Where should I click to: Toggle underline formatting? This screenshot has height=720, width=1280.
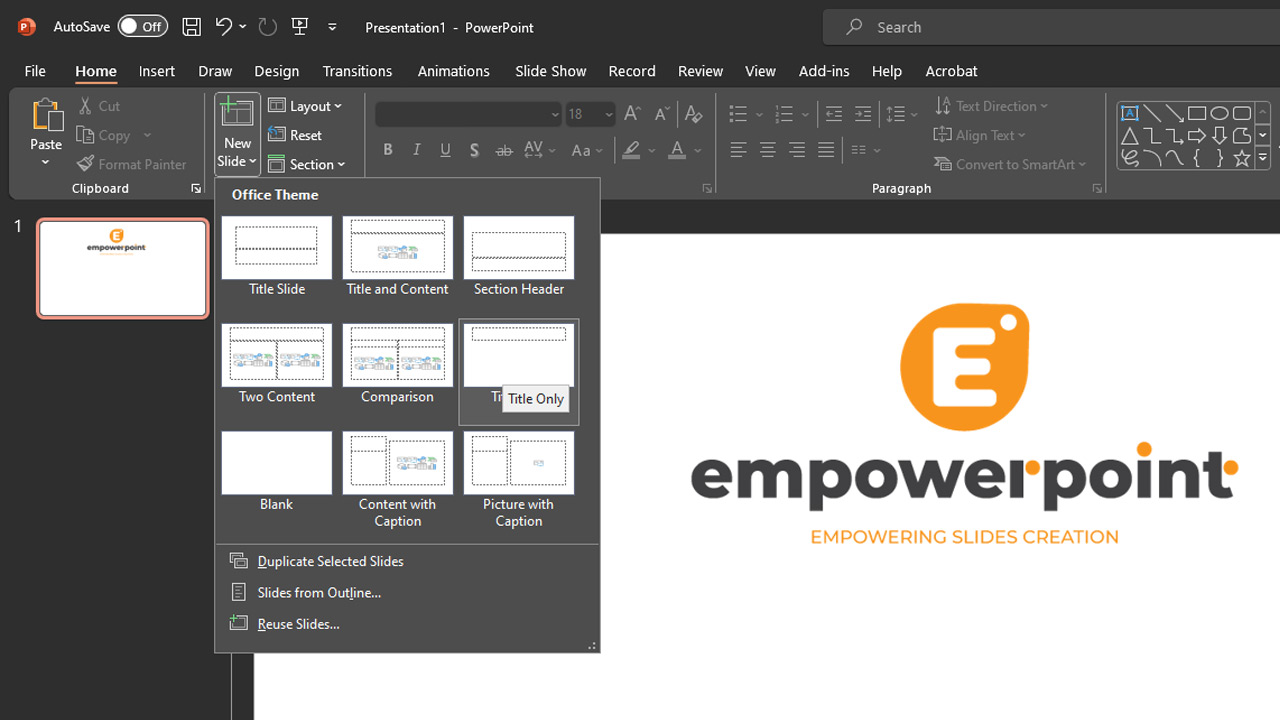click(446, 150)
